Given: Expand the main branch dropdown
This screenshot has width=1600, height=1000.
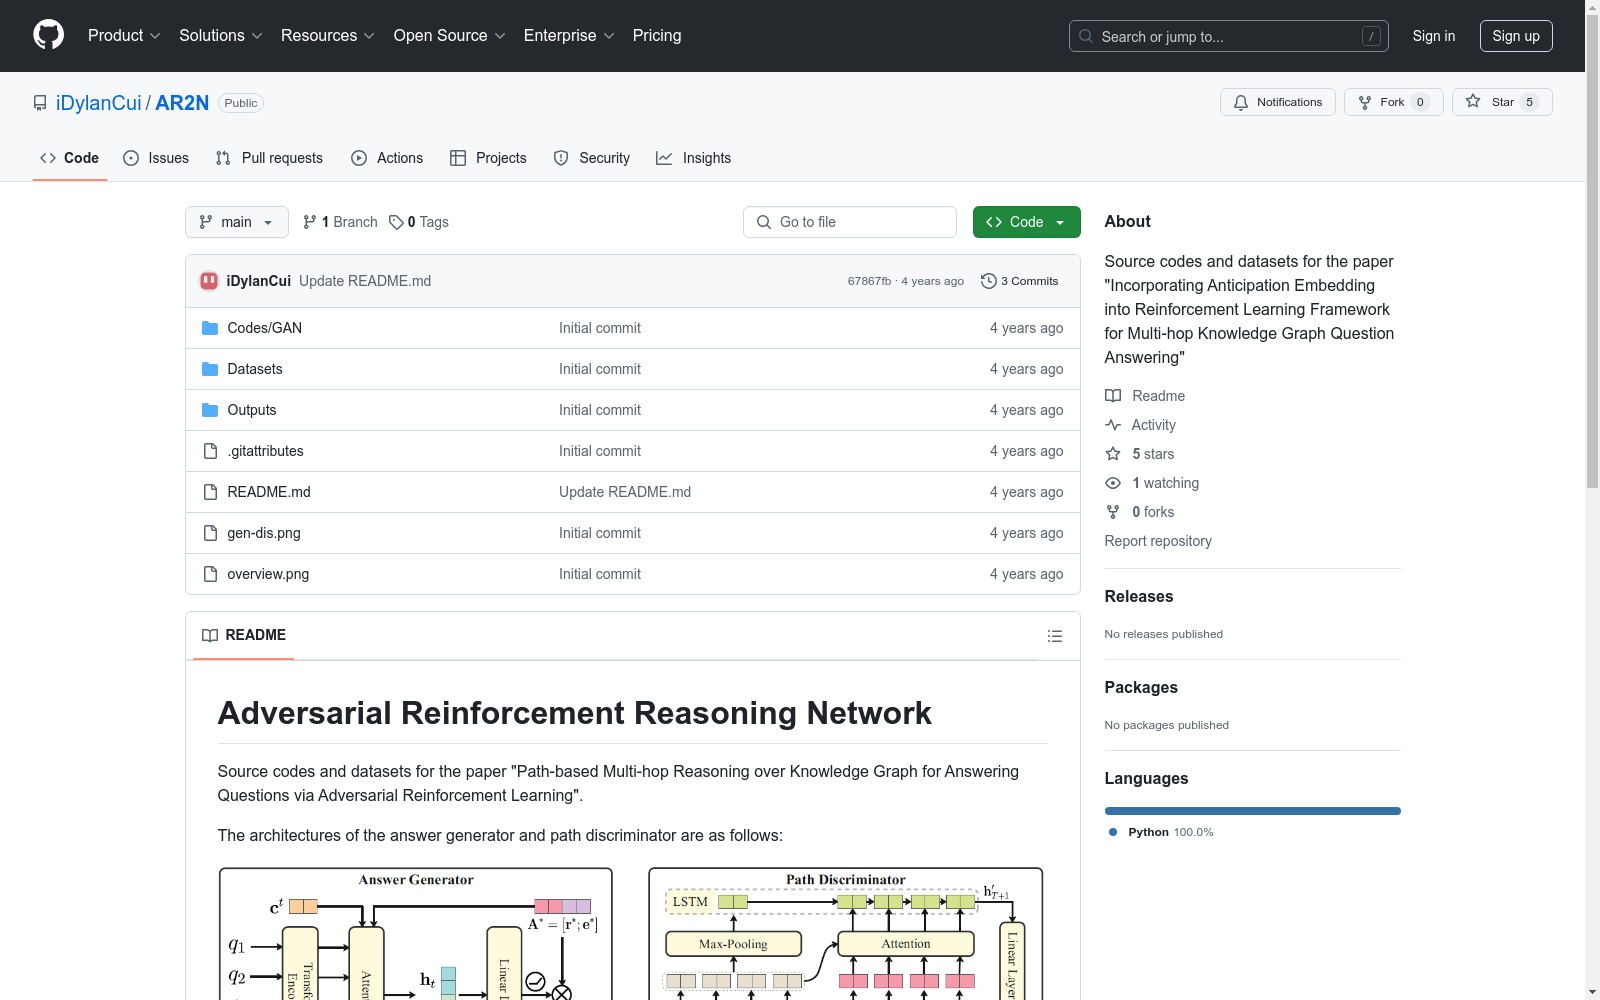Looking at the screenshot, I should click(x=237, y=222).
